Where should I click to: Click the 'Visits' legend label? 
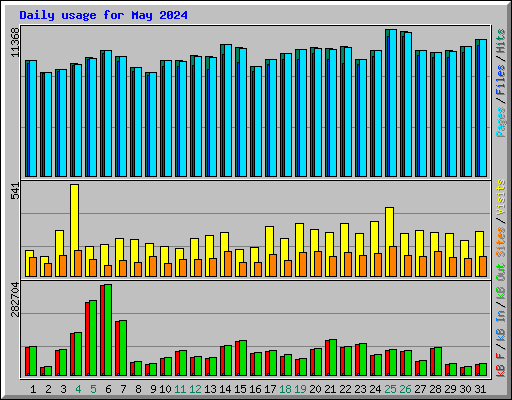[501, 197]
